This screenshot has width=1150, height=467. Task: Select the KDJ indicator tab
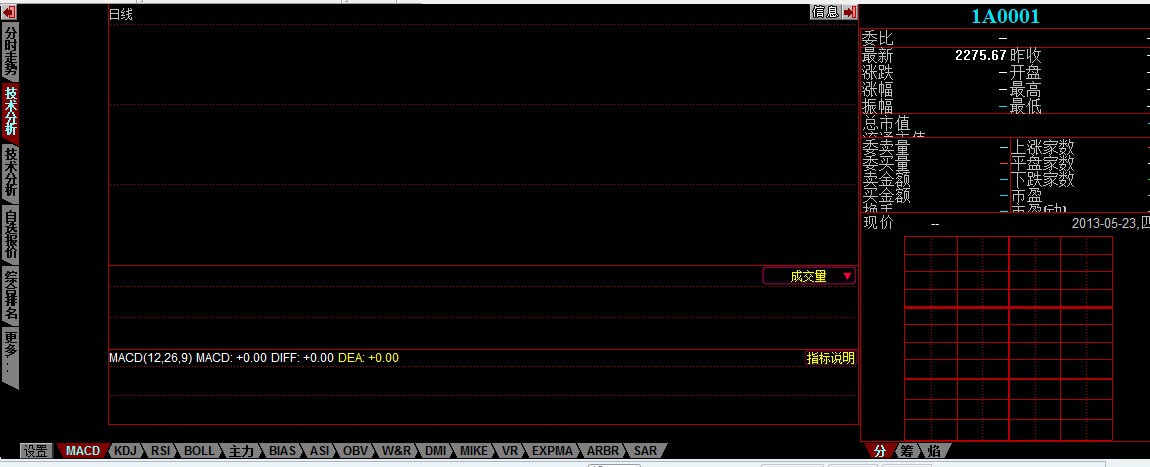coord(125,451)
